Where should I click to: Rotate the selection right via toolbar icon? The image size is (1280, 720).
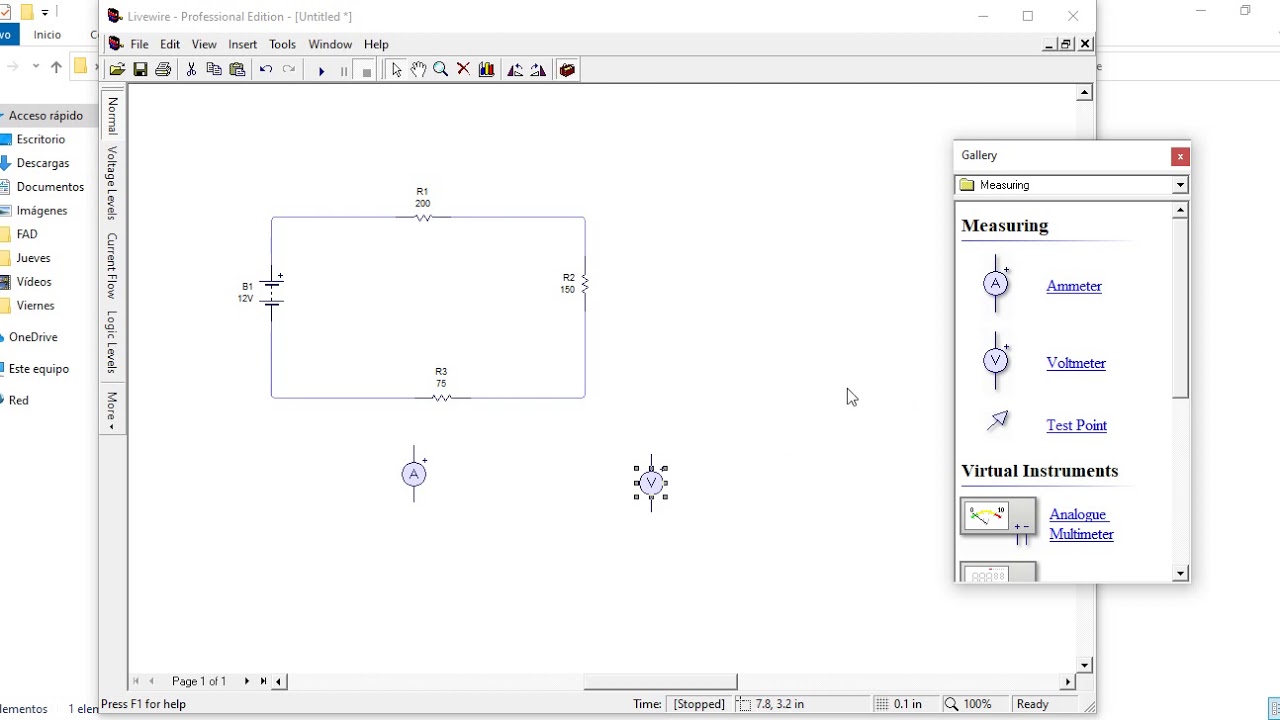pos(538,70)
